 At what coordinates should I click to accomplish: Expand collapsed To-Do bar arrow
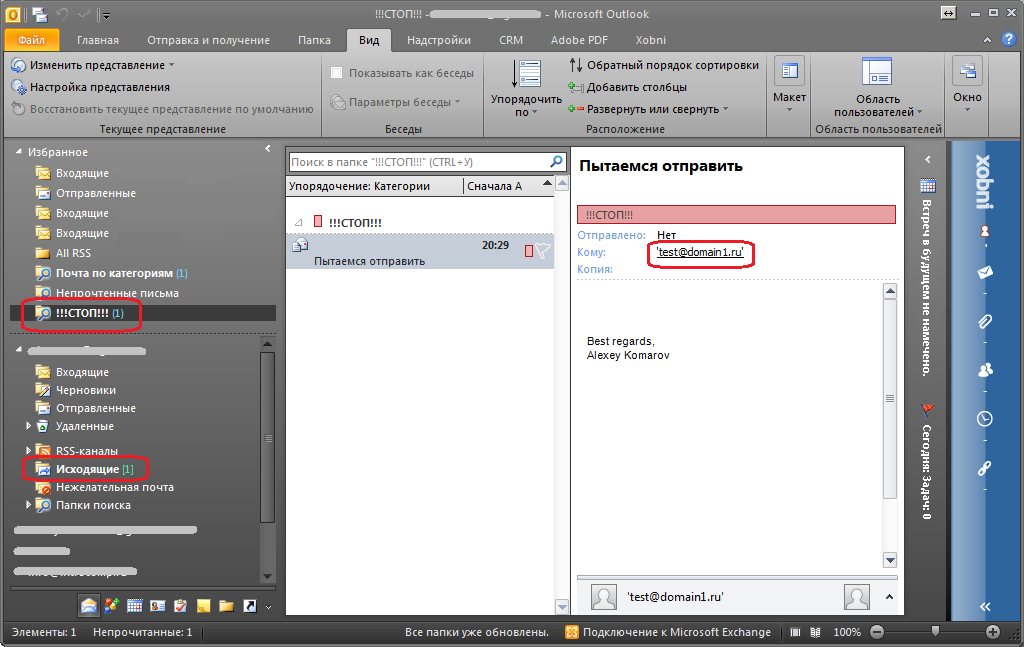point(927,159)
